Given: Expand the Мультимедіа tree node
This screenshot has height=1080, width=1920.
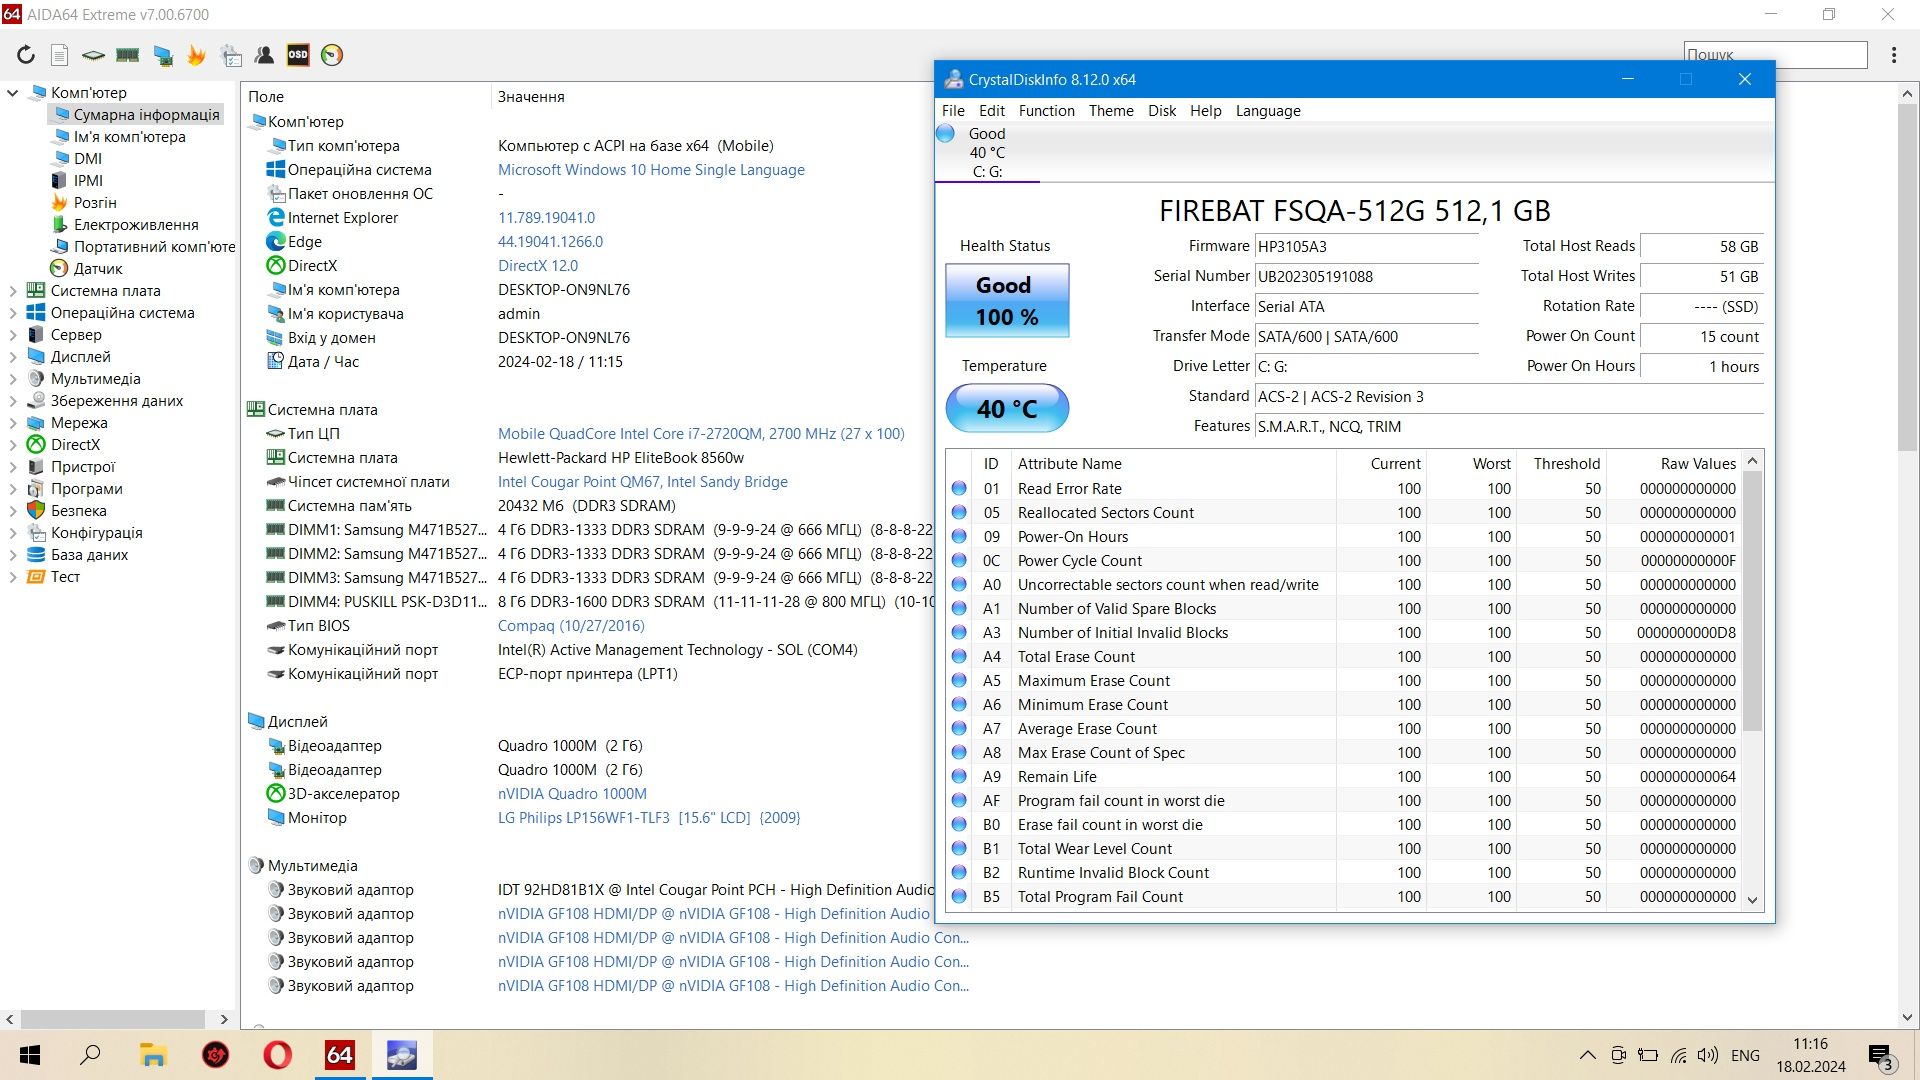Looking at the screenshot, I should click(x=13, y=378).
